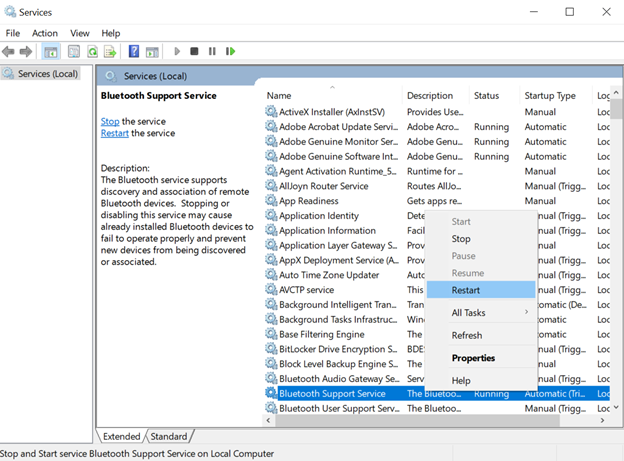Expand the All Tasks submenu arrow
This screenshot has width=624, height=461.
coord(526,312)
